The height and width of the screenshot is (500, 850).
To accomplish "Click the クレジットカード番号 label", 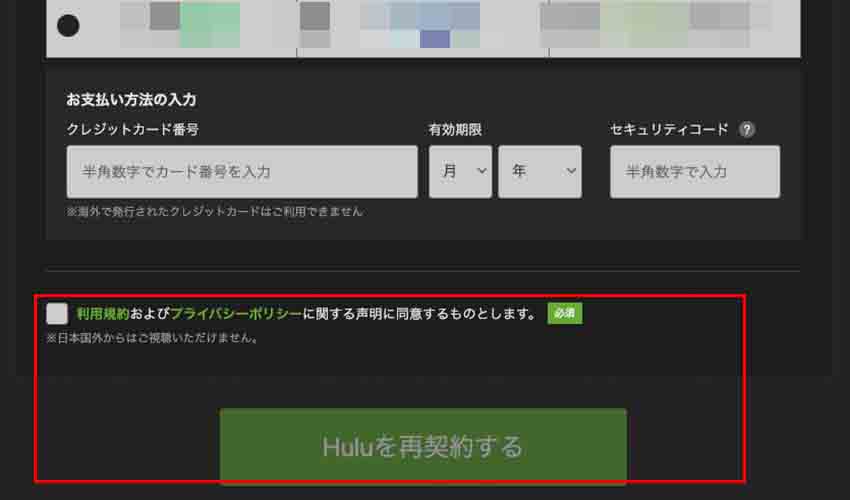I will [x=133, y=130].
